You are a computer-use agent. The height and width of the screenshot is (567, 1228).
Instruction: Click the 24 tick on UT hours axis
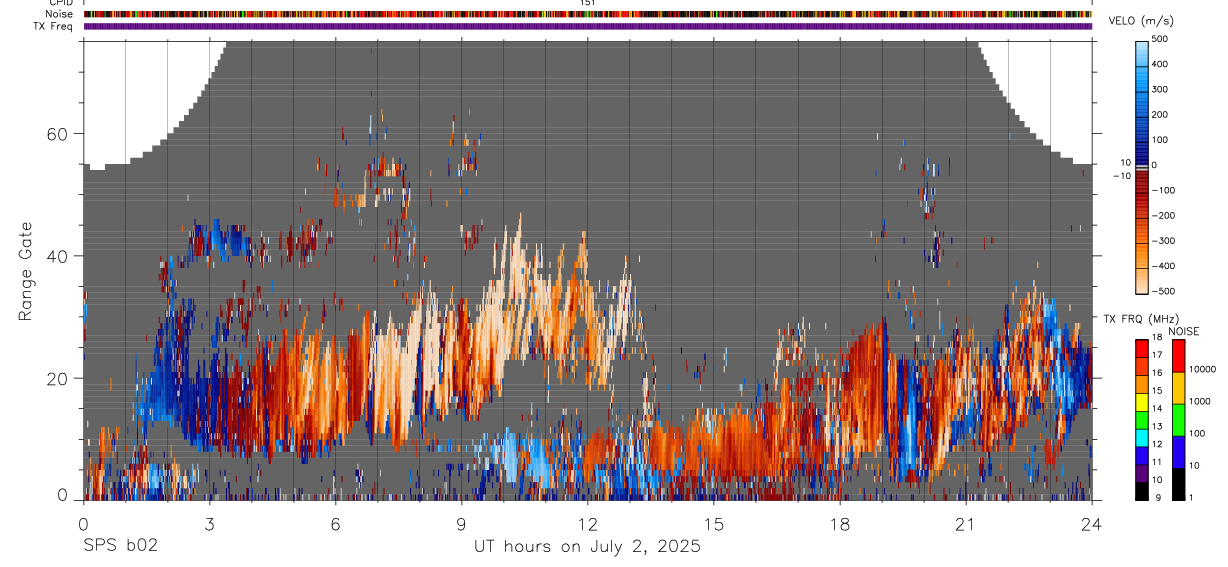pos(1091,523)
